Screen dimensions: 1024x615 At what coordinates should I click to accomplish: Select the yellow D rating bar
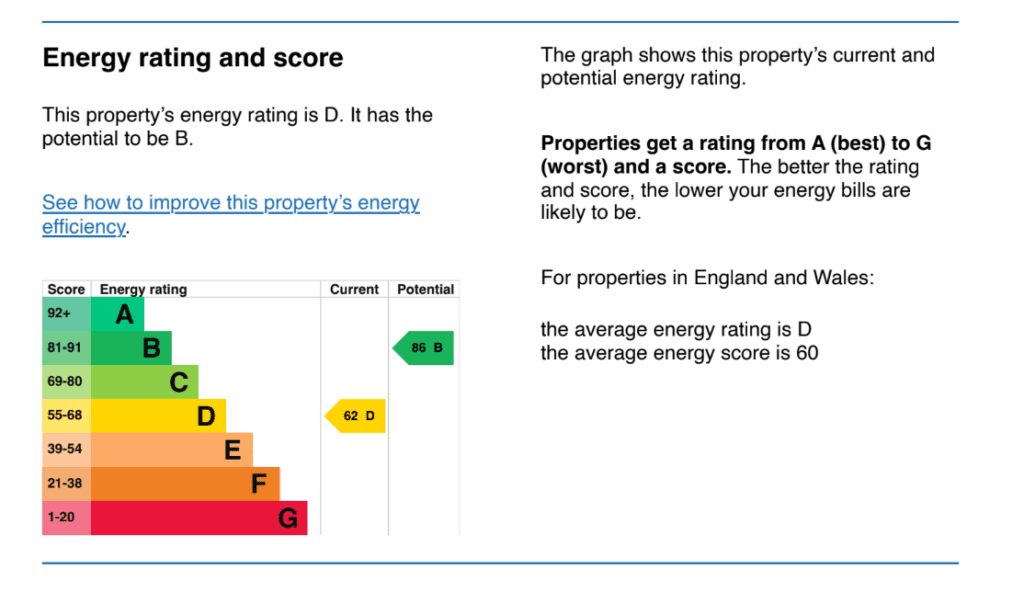pos(159,416)
